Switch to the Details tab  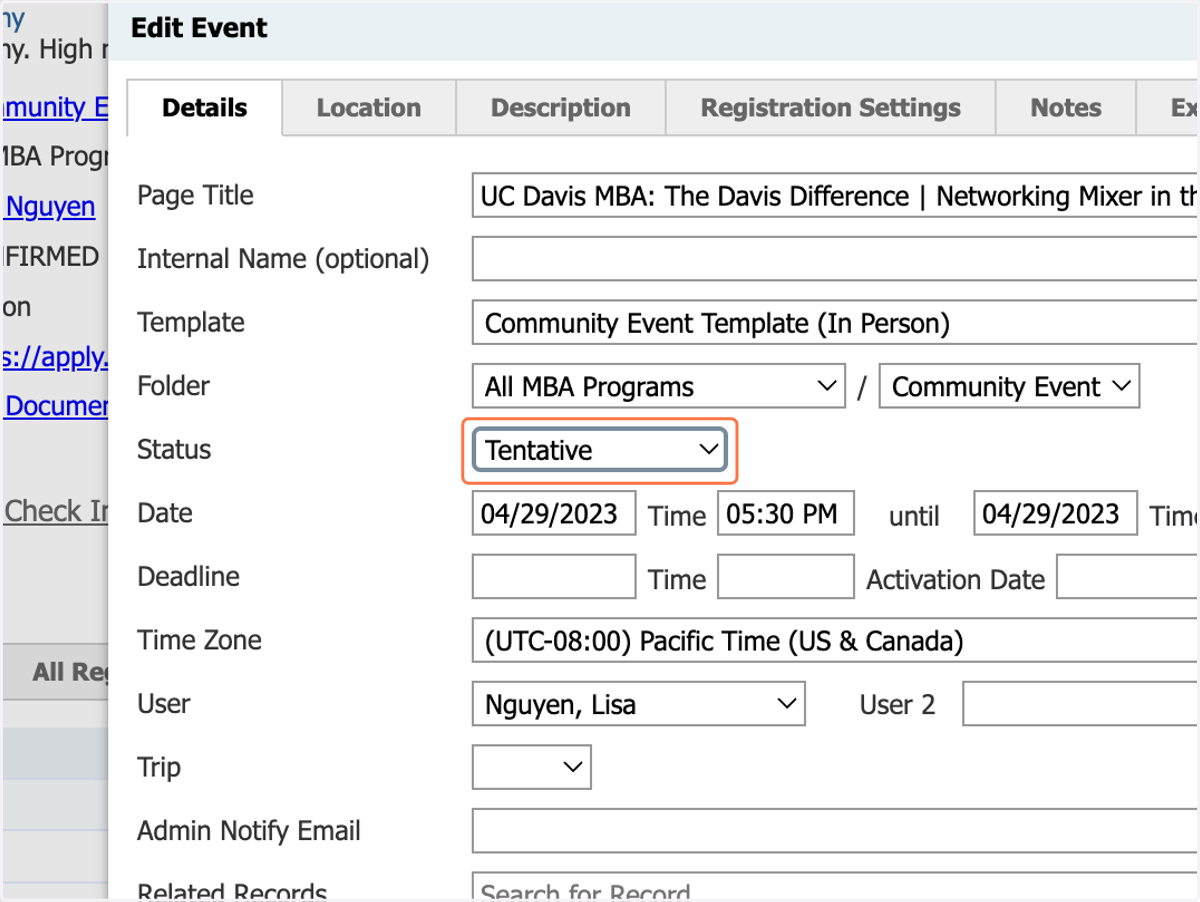(x=205, y=108)
